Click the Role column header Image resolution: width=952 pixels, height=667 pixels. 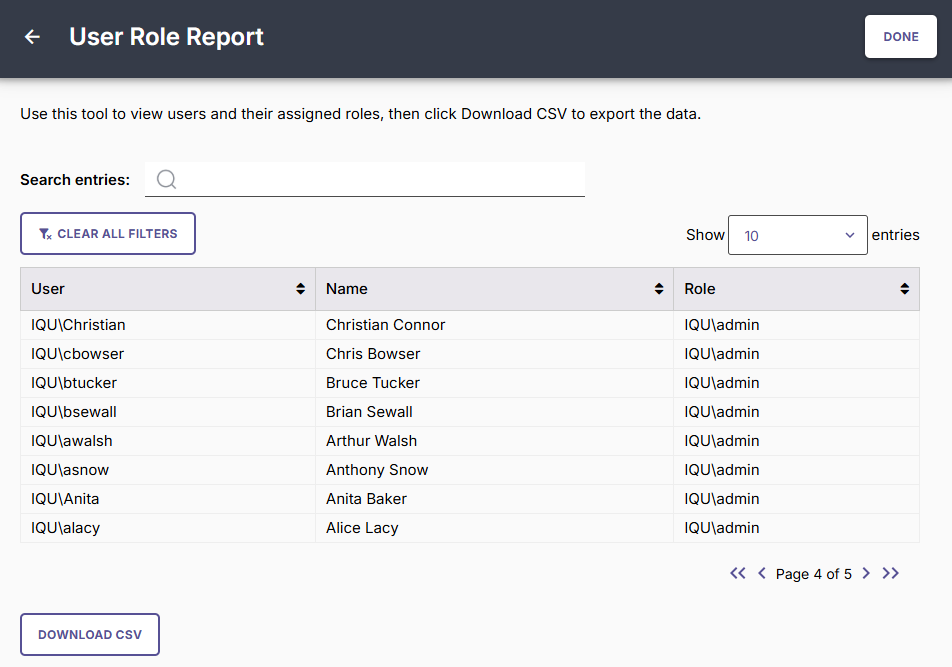tap(797, 289)
